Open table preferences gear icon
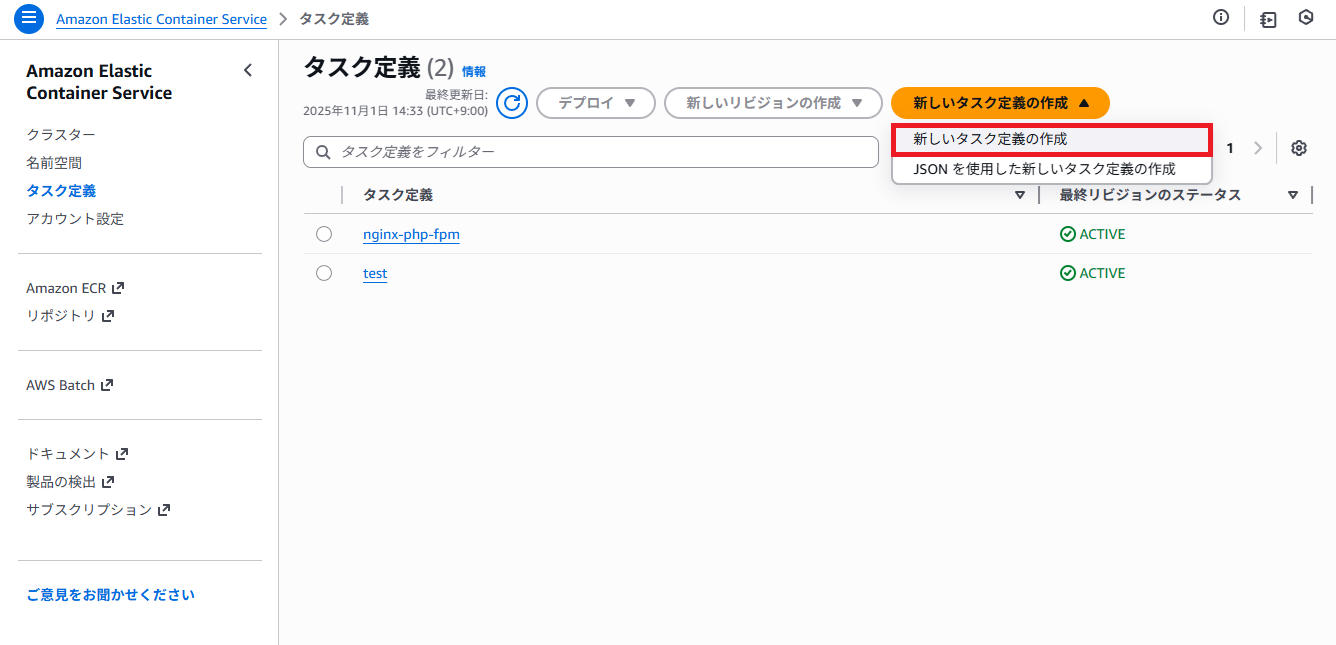The height and width of the screenshot is (645, 1336). (x=1299, y=148)
